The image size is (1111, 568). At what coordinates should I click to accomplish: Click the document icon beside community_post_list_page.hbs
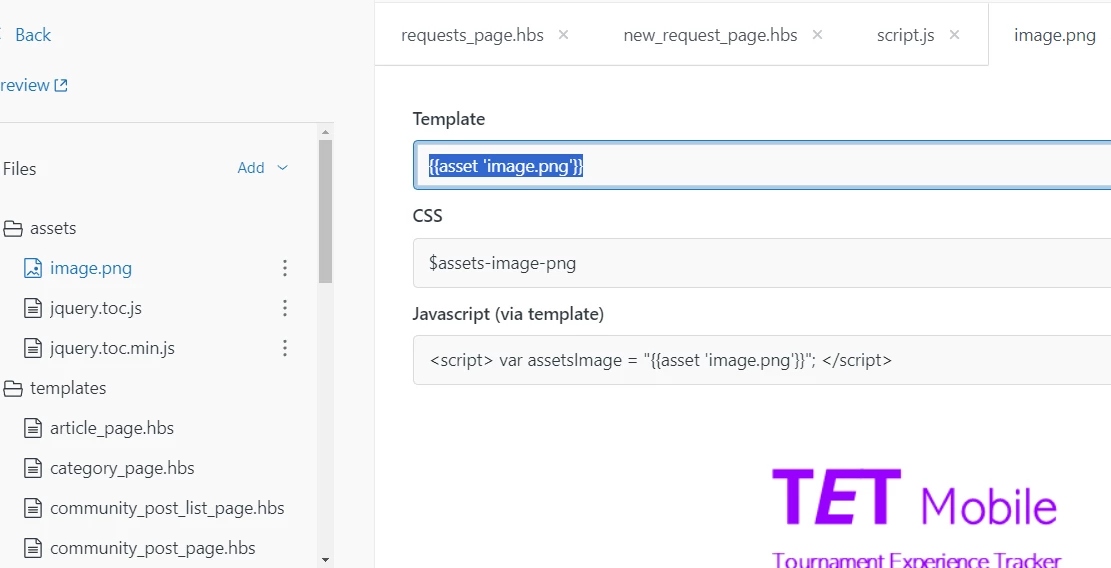[x=33, y=509]
